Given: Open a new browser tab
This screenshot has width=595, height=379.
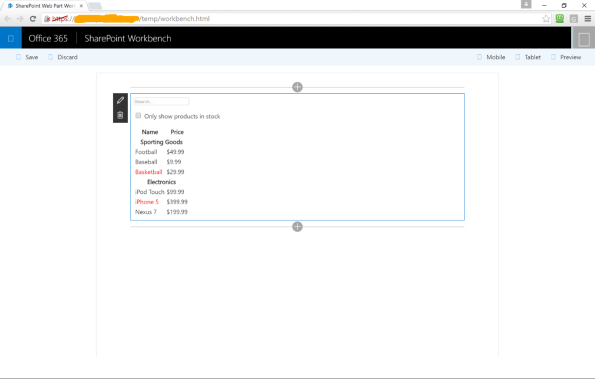Looking at the screenshot, I should point(95,6).
